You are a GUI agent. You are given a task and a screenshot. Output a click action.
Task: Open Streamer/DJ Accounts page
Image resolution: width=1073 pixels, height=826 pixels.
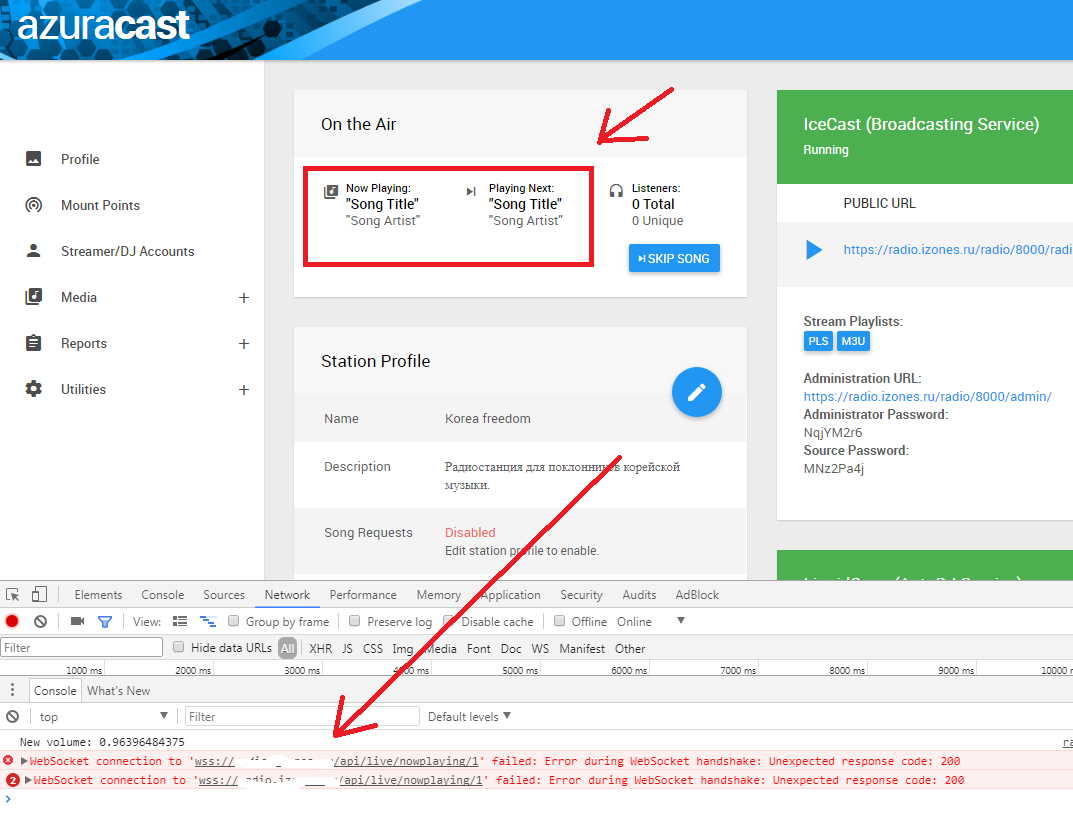pyautogui.click(x=127, y=251)
